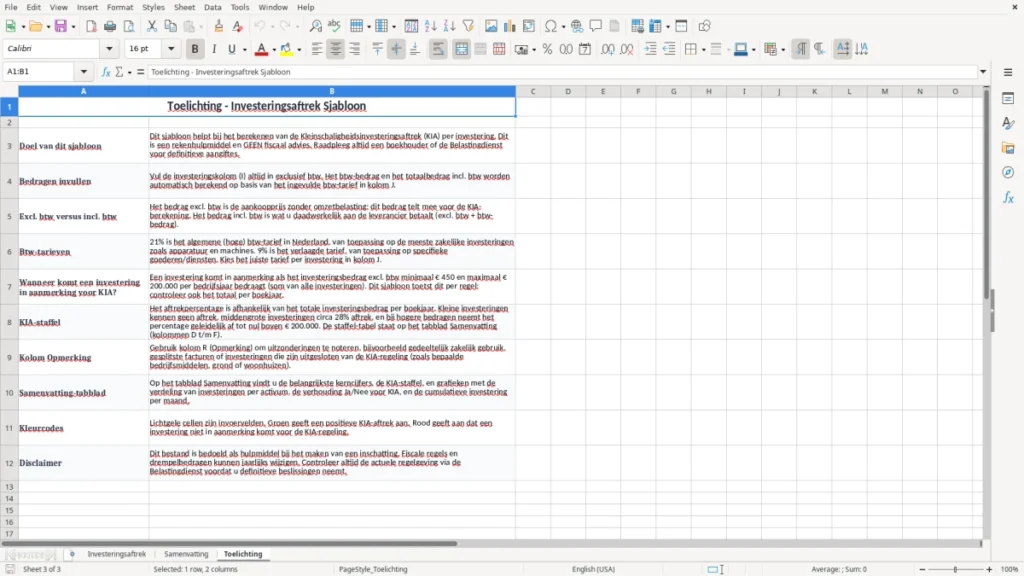Click Sort Descending icon

click(x=449, y=26)
